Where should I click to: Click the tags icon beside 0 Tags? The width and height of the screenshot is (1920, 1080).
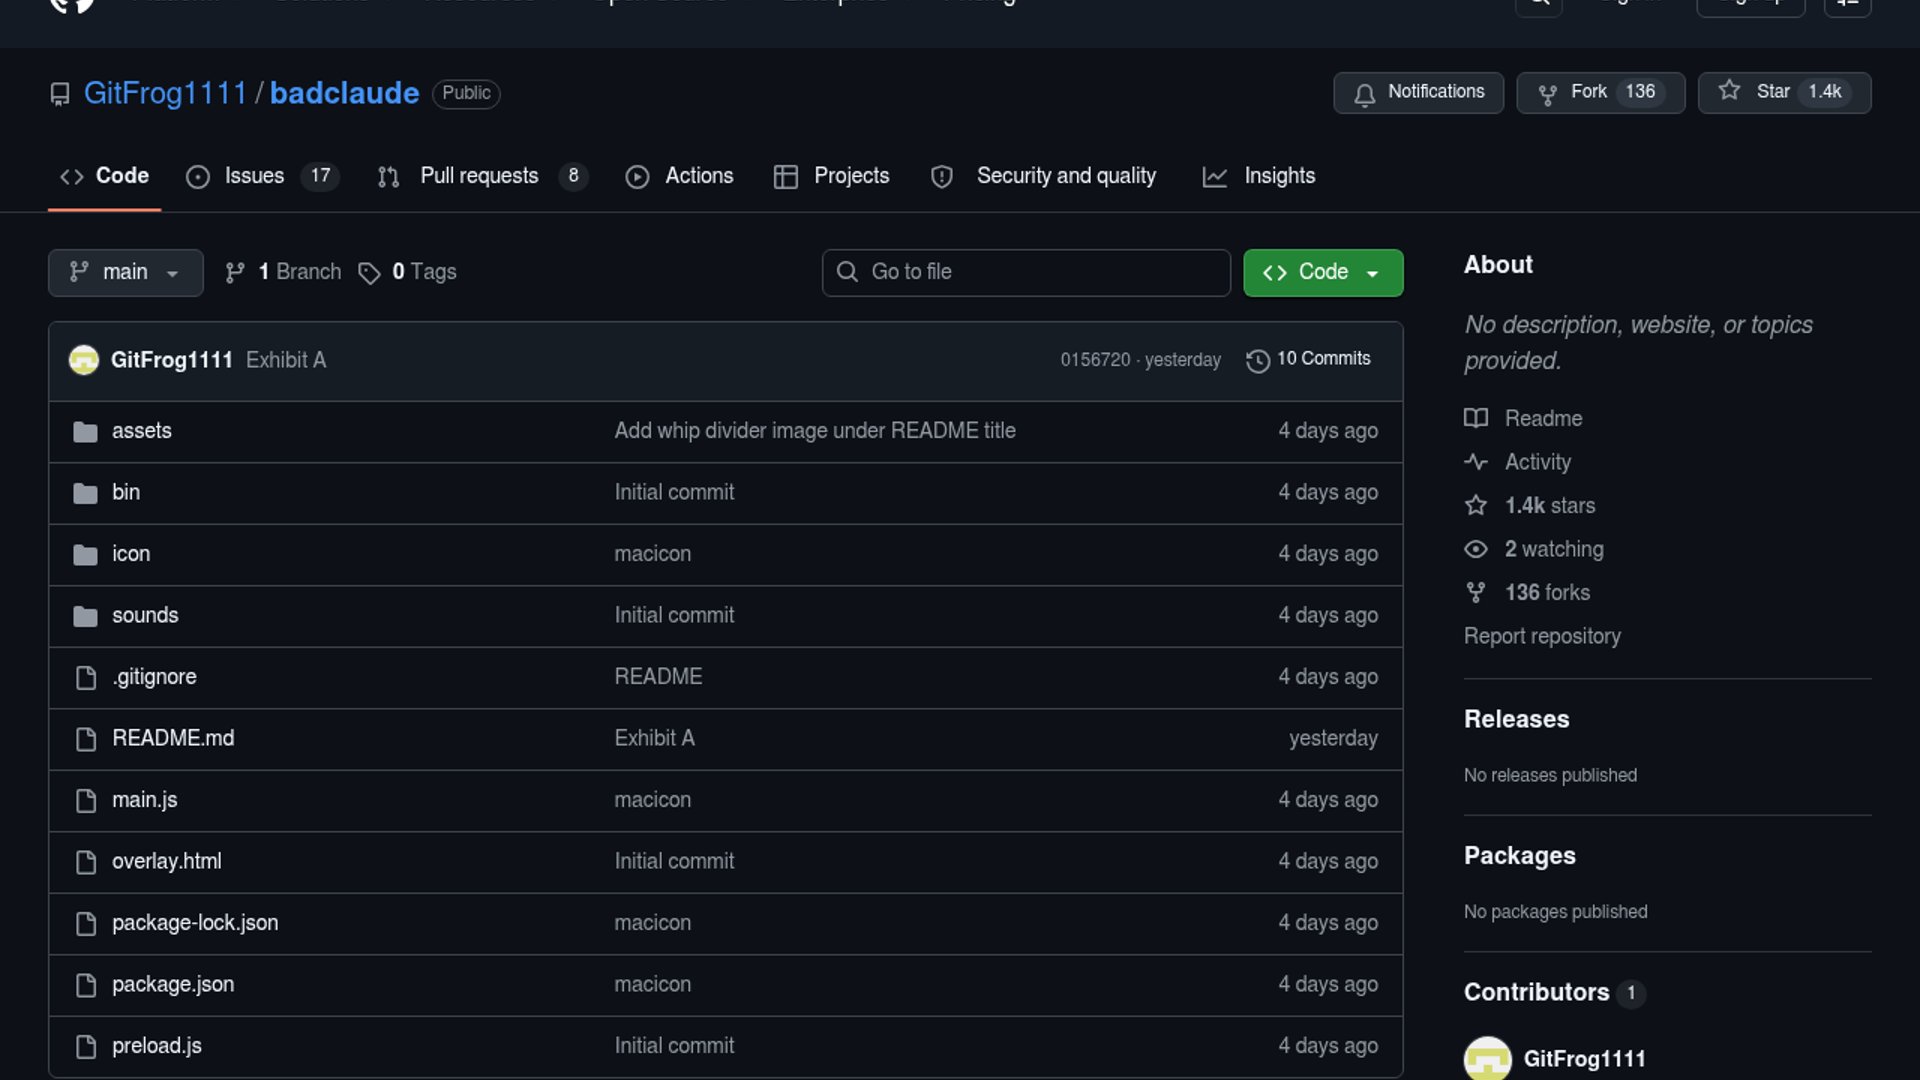point(369,273)
